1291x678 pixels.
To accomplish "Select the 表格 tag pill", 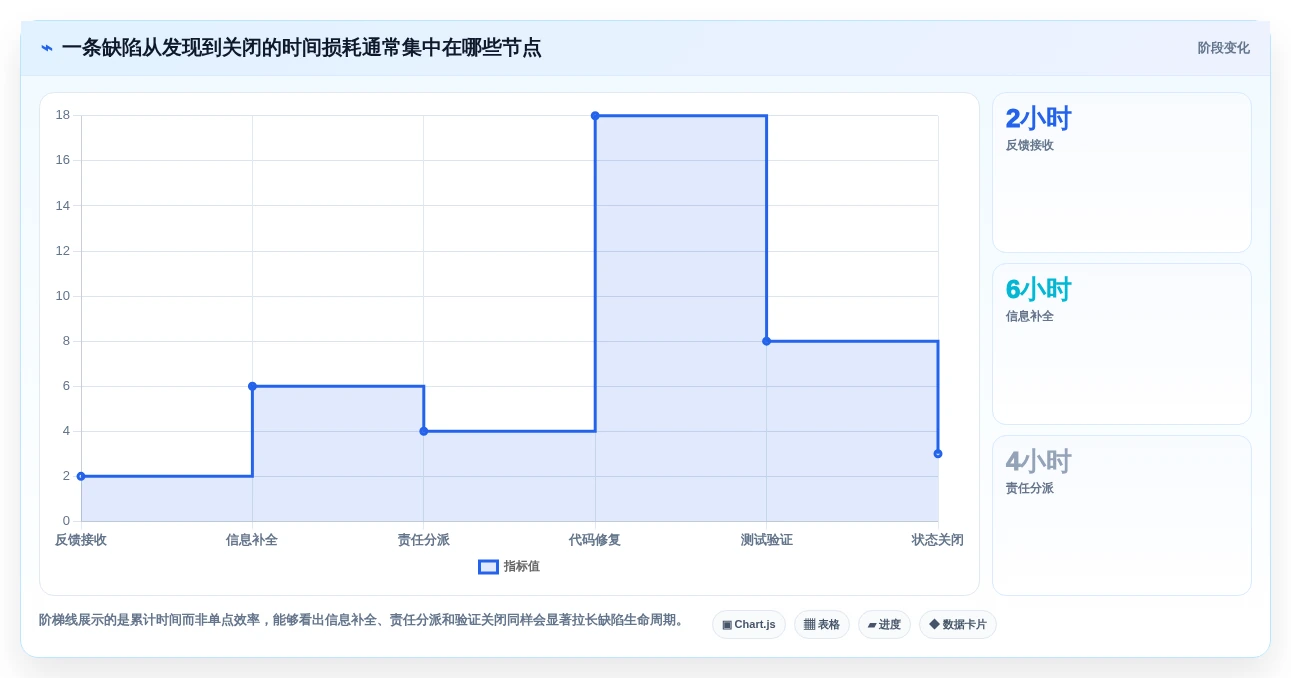I will [822, 625].
